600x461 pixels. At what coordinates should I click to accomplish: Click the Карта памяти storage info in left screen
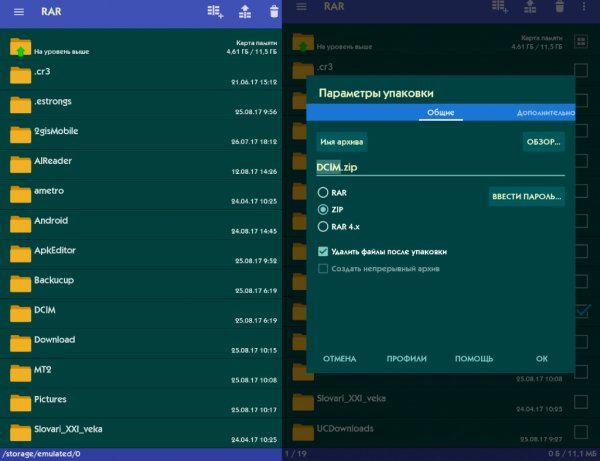pos(252,47)
